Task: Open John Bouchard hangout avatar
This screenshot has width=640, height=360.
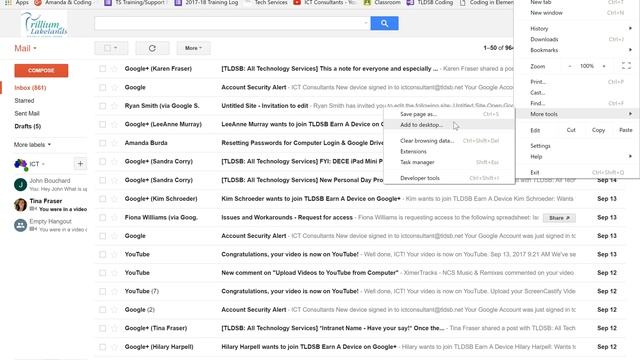Action: pyautogui.click(x=20, y=184)
